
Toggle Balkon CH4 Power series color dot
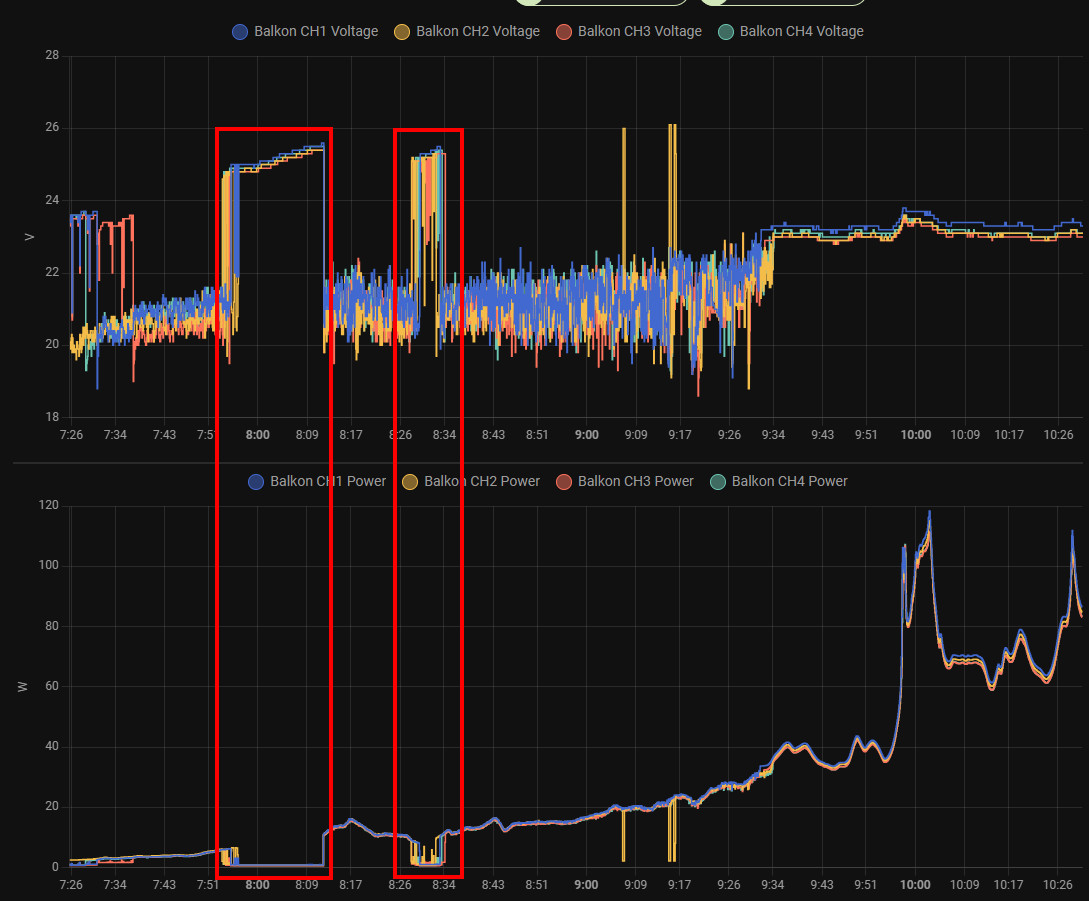(717, 482)
